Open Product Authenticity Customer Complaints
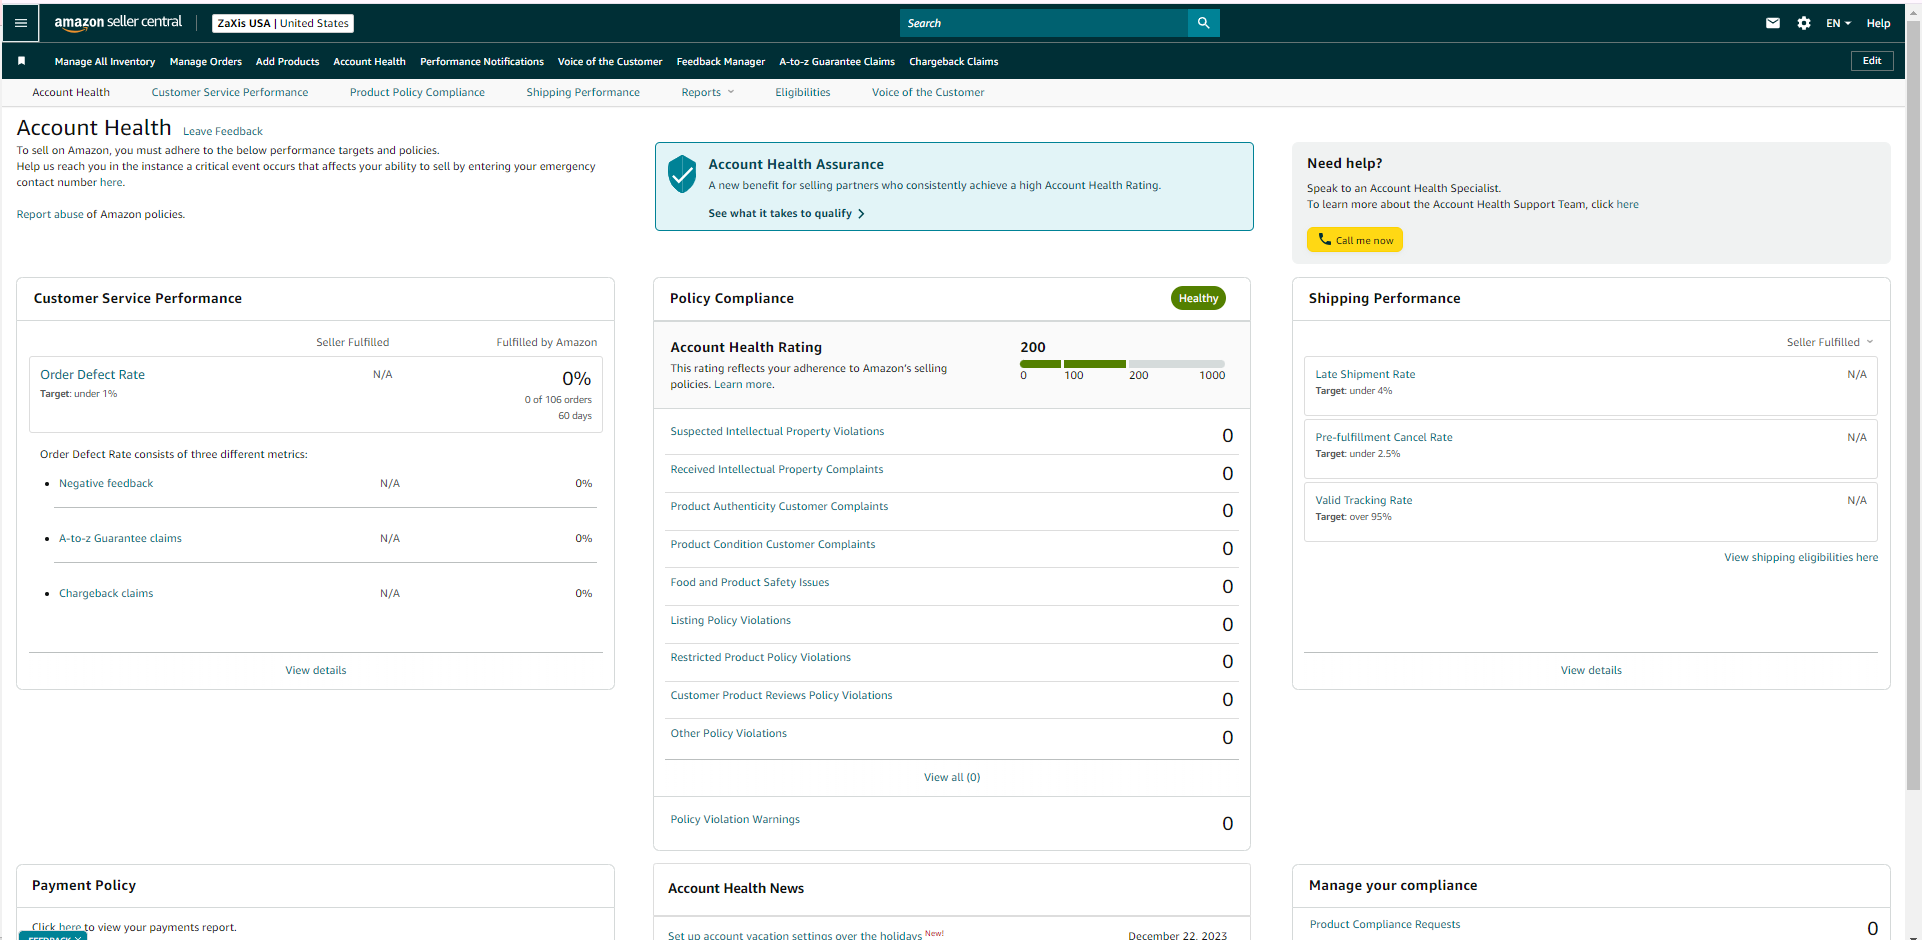This screenshot has height=940, width=1922. (779, 506)
